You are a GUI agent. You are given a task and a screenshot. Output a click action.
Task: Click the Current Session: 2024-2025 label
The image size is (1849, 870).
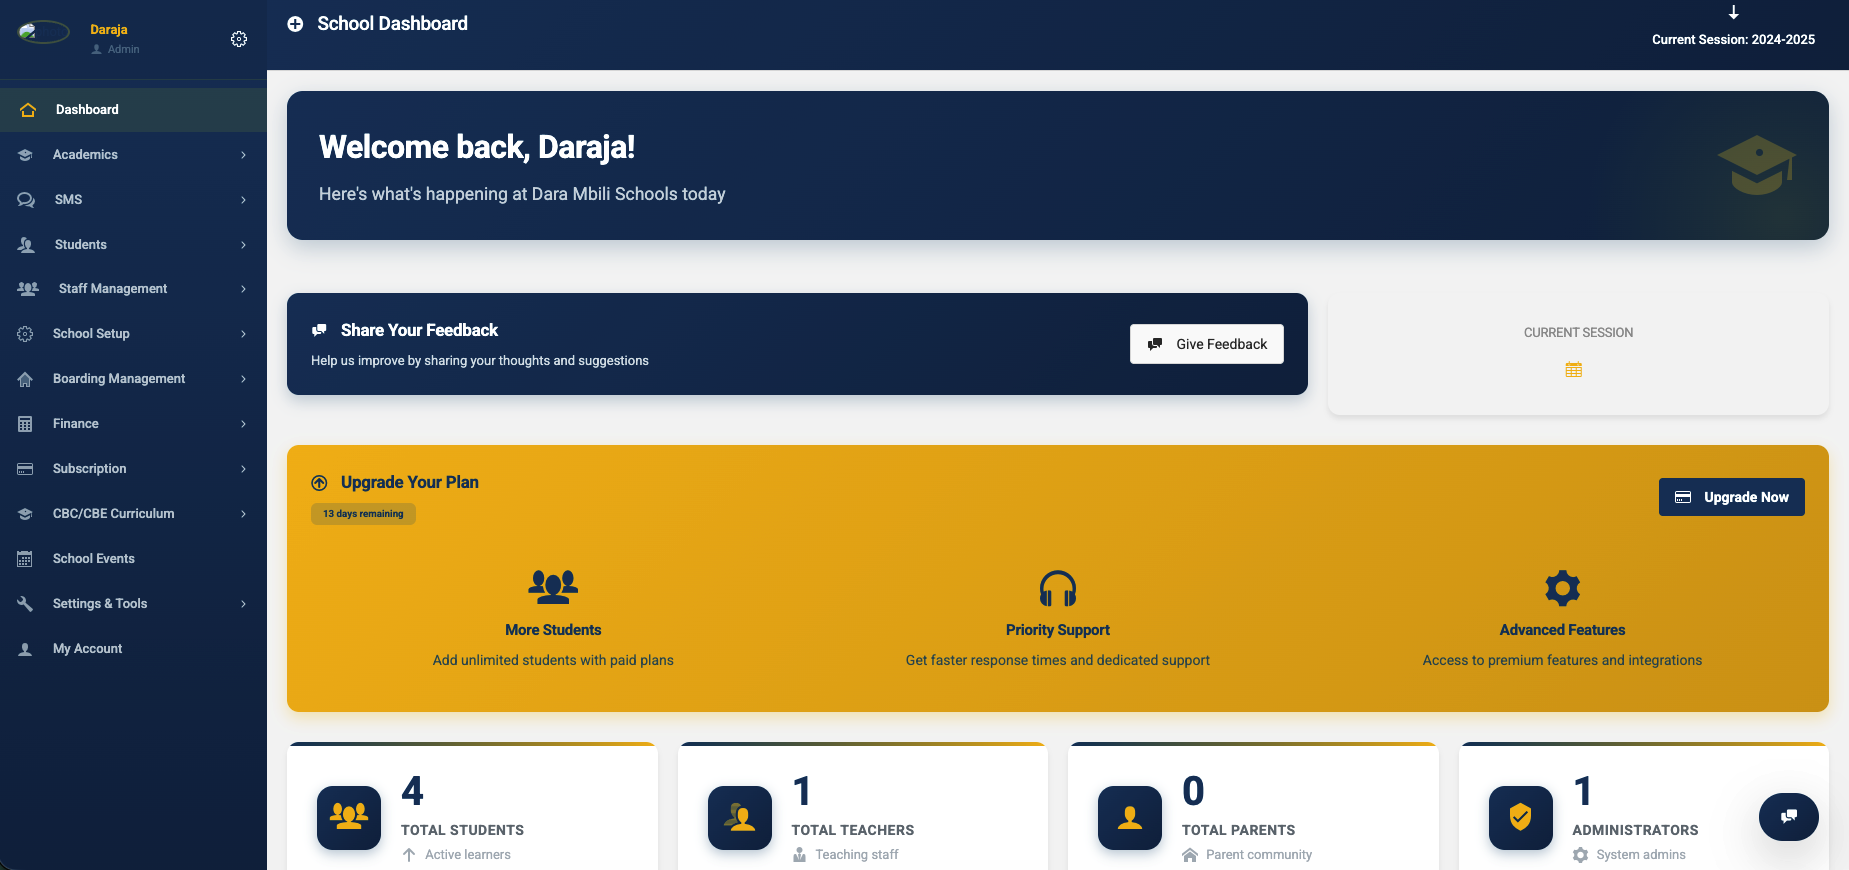point(1733,40)
